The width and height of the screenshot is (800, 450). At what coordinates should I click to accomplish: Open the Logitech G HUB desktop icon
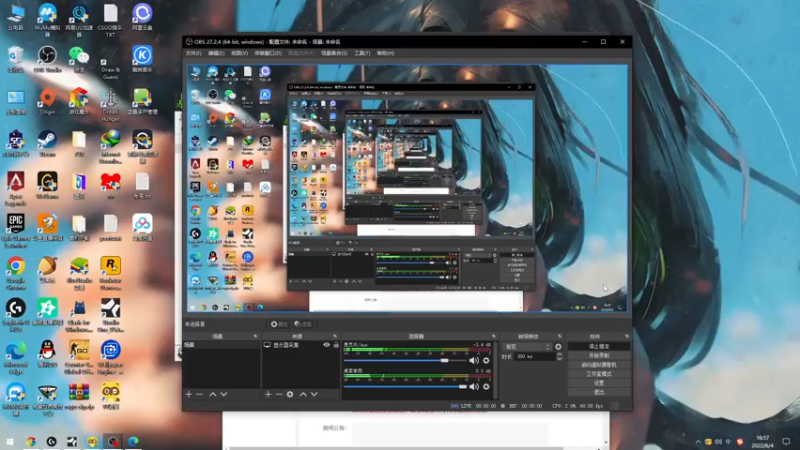pyautogui.click(x=16, y=315)
